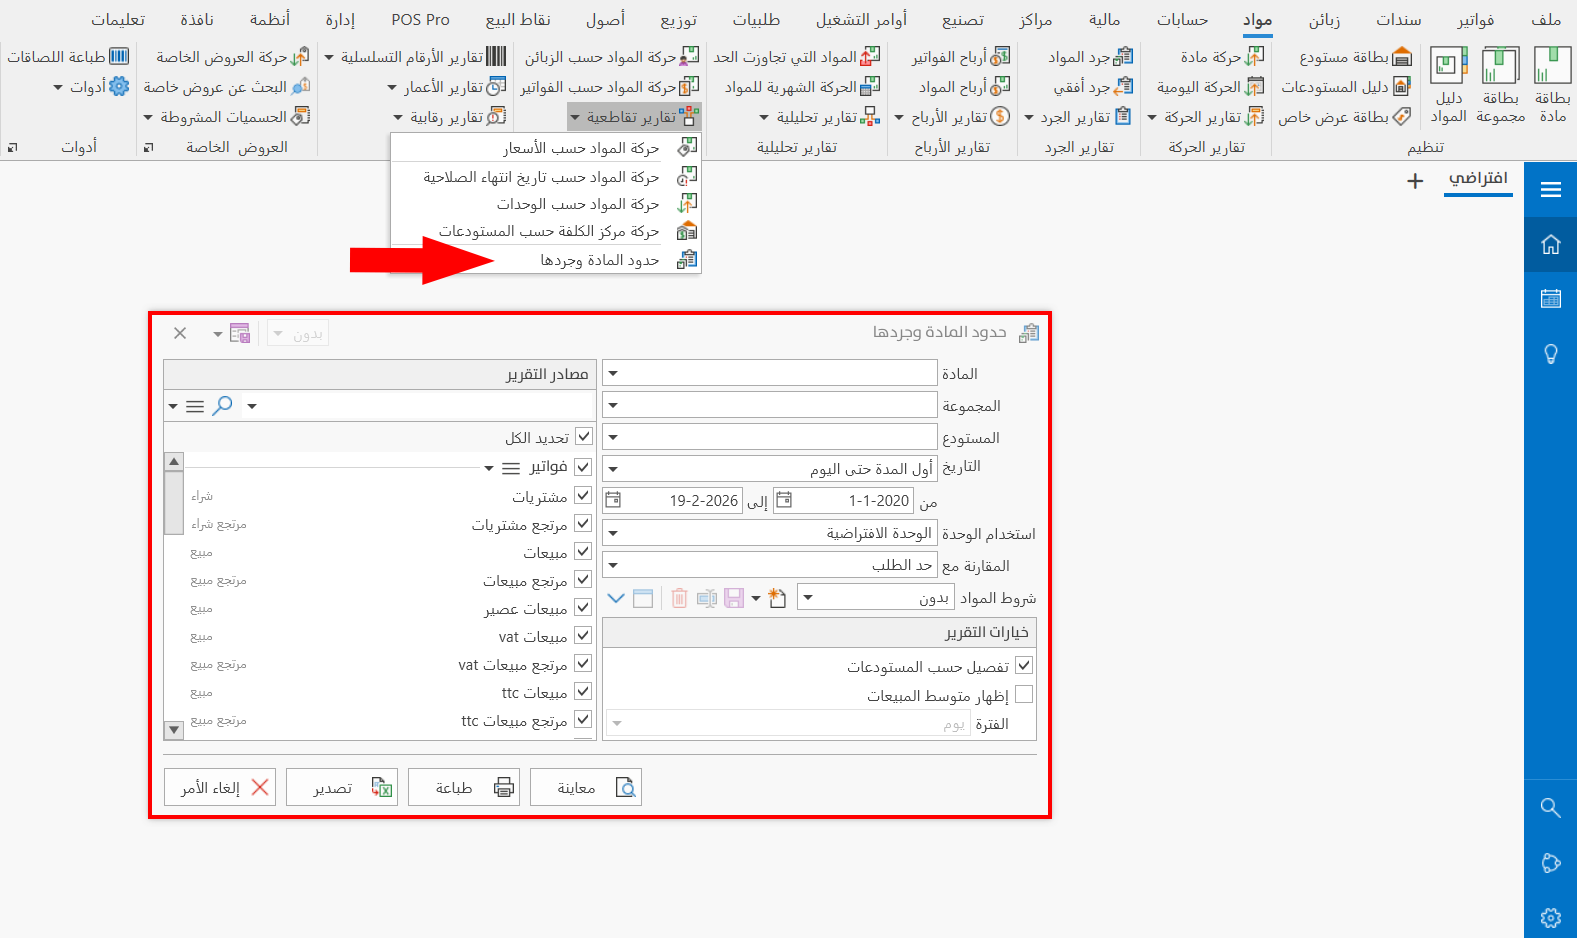This screenshot has height=938, width=1577.
Task: Open the حركة مادة report
Action: coord(1222,57)
